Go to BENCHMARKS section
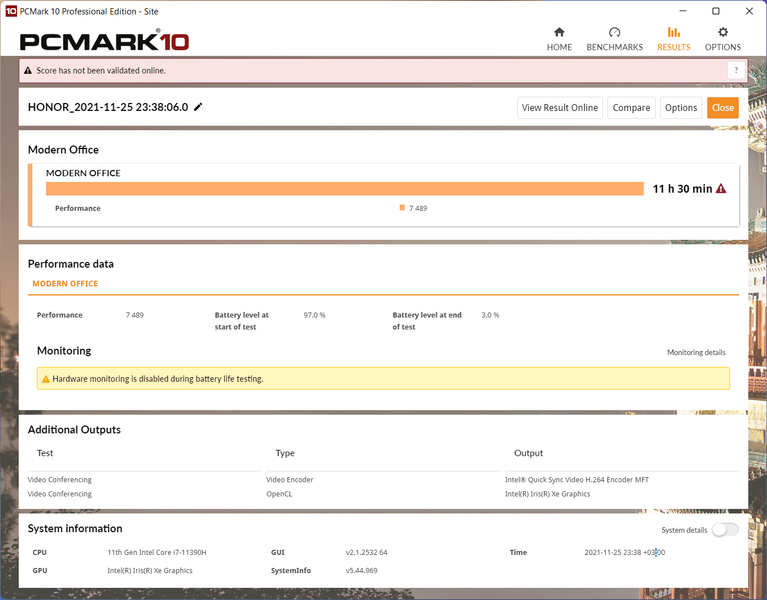Viewport: 767px width, 600px height. coord(614,39)
